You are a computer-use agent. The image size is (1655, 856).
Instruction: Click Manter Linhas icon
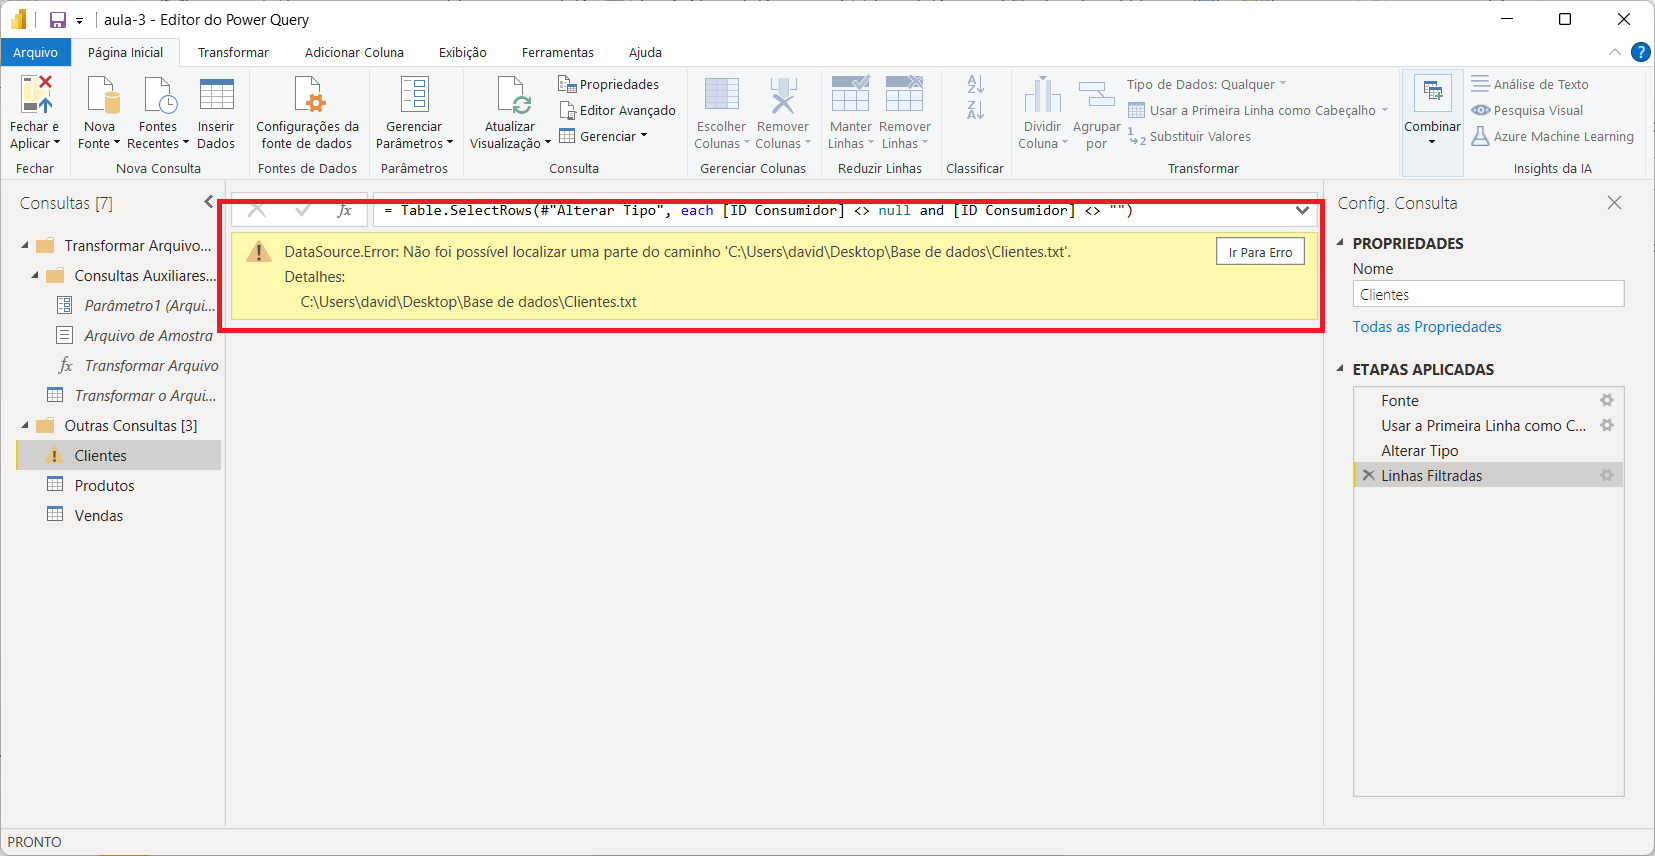point(851,95)
